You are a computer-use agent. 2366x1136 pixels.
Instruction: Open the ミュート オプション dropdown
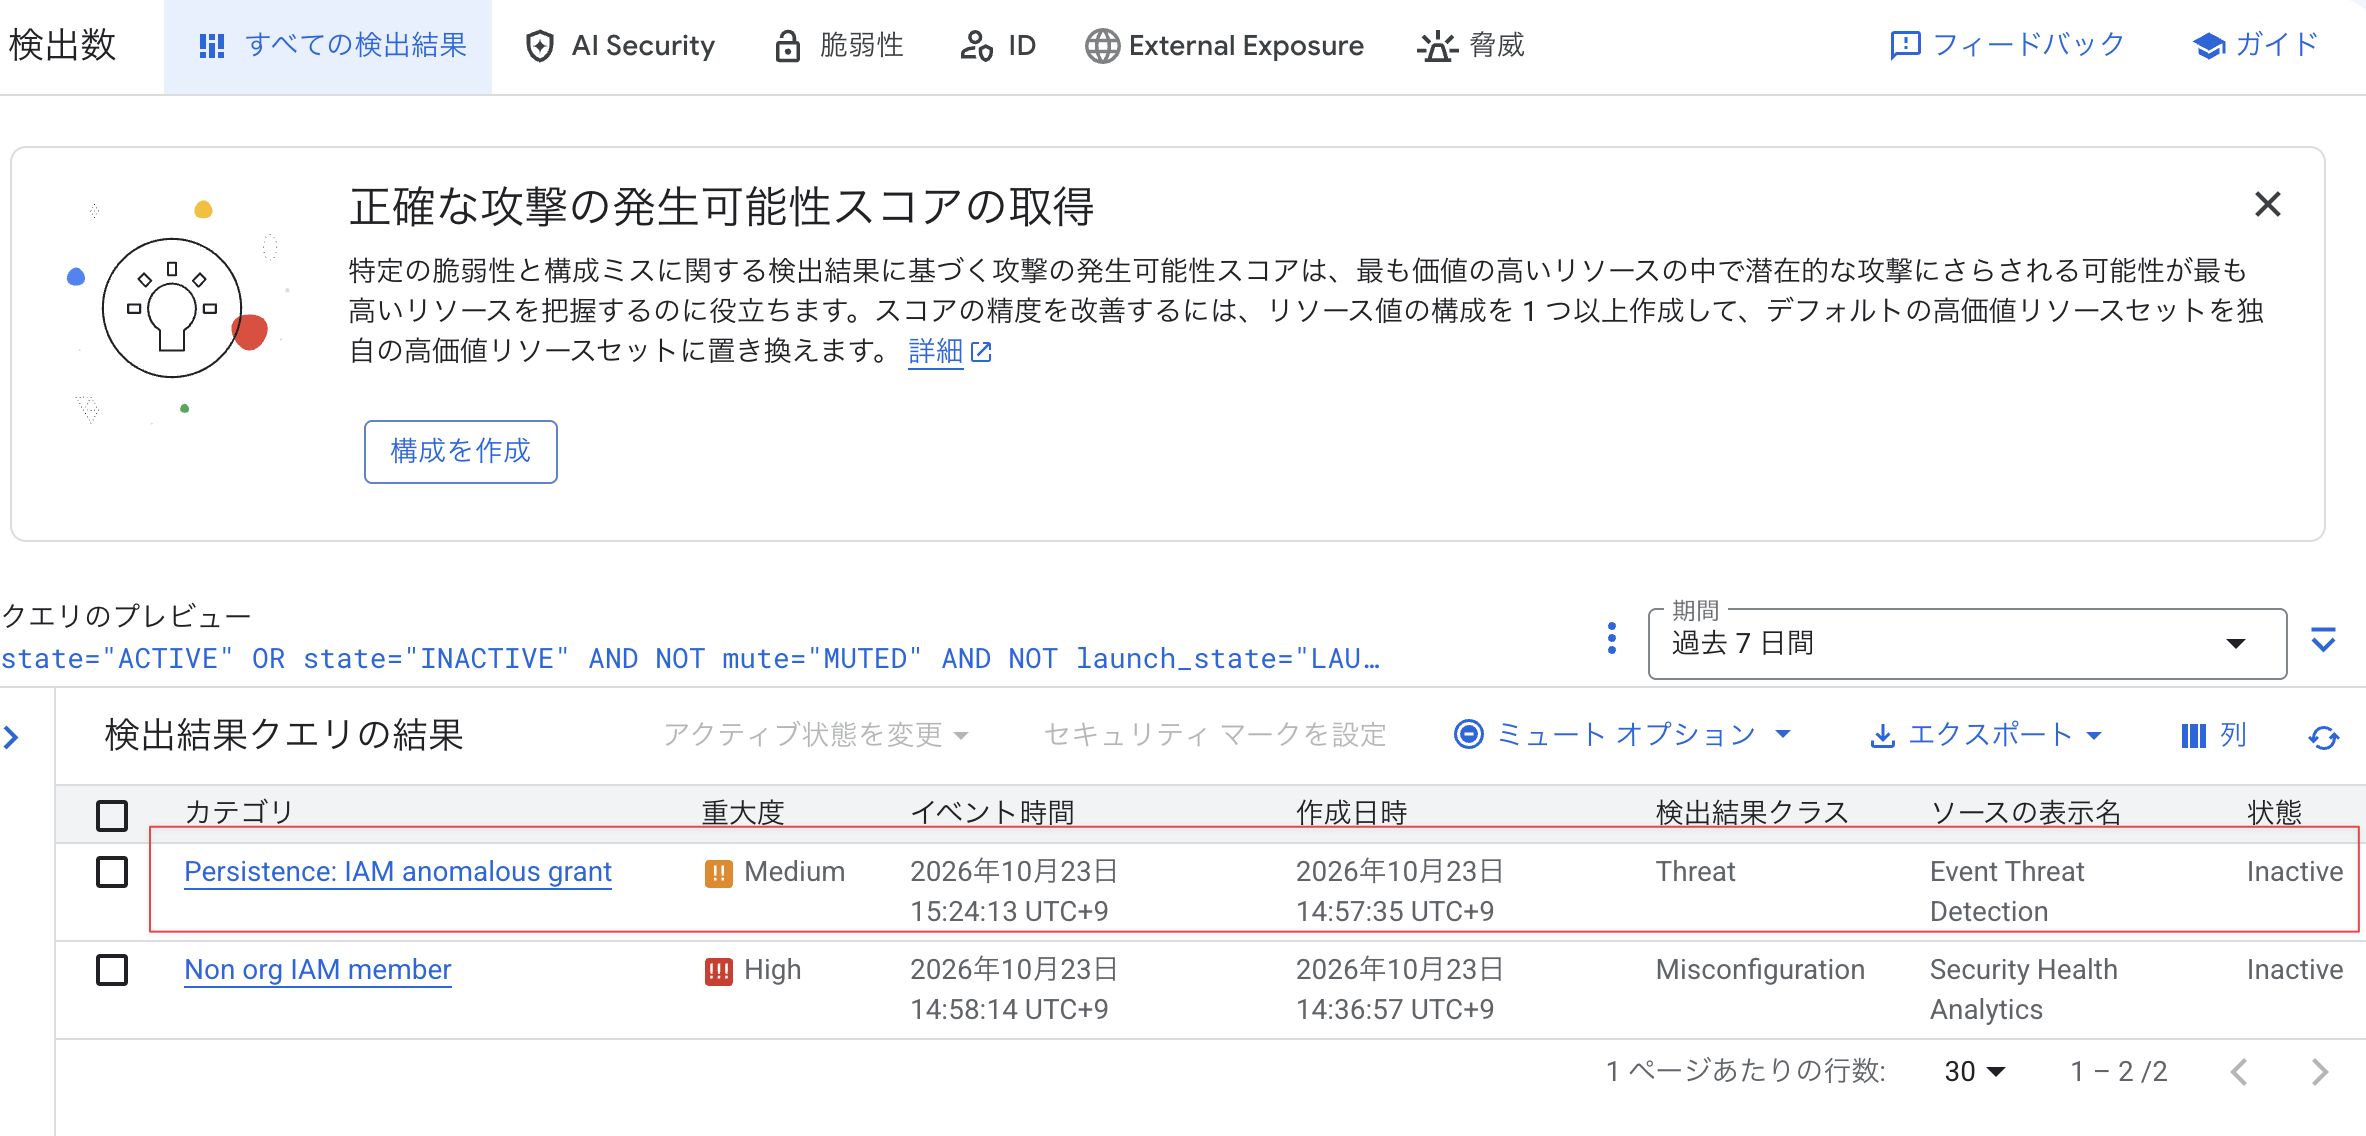[x=1622, y=735]
